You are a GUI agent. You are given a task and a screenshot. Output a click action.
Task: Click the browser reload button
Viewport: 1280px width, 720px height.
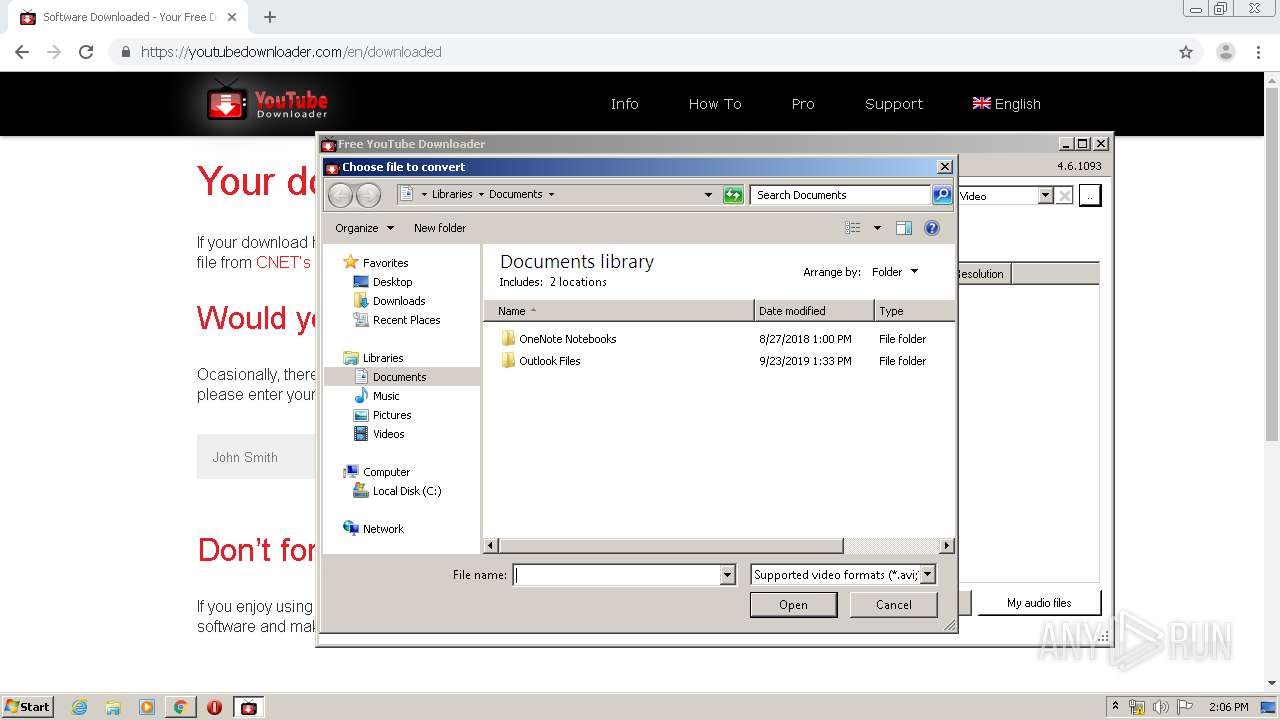(86, 52)
